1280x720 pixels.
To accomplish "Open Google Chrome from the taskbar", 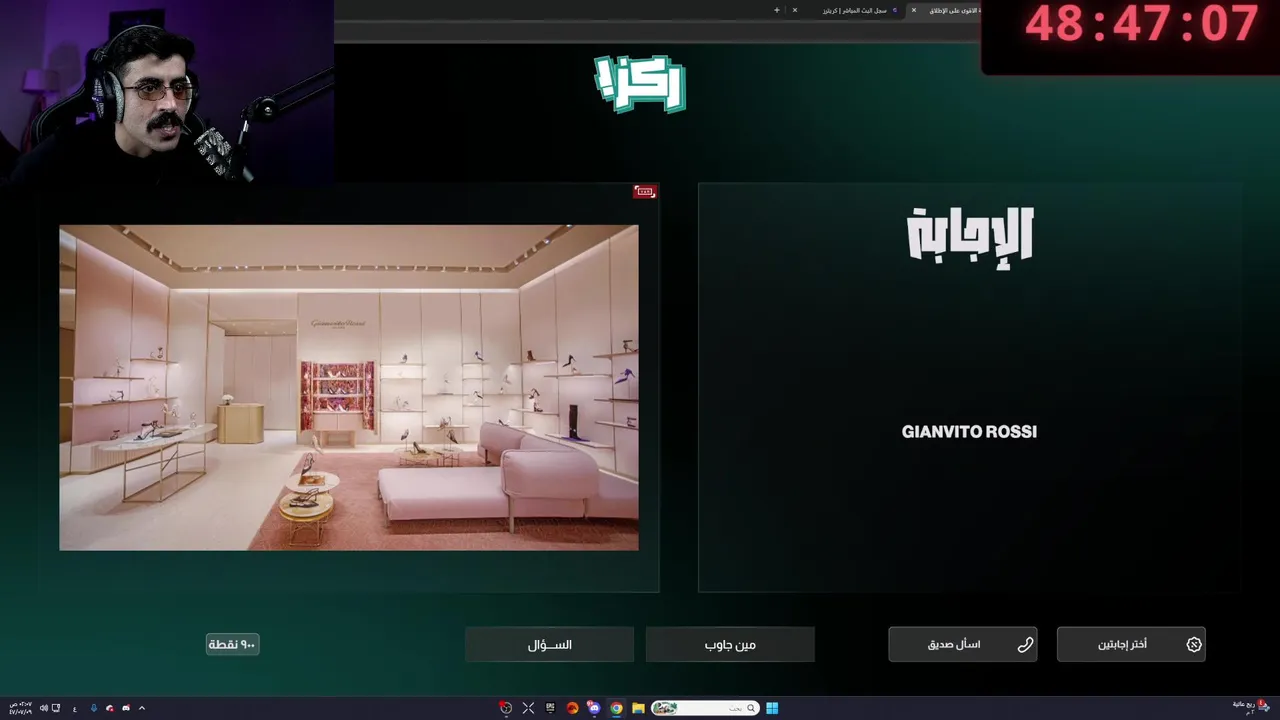I will tap(616, 708).
